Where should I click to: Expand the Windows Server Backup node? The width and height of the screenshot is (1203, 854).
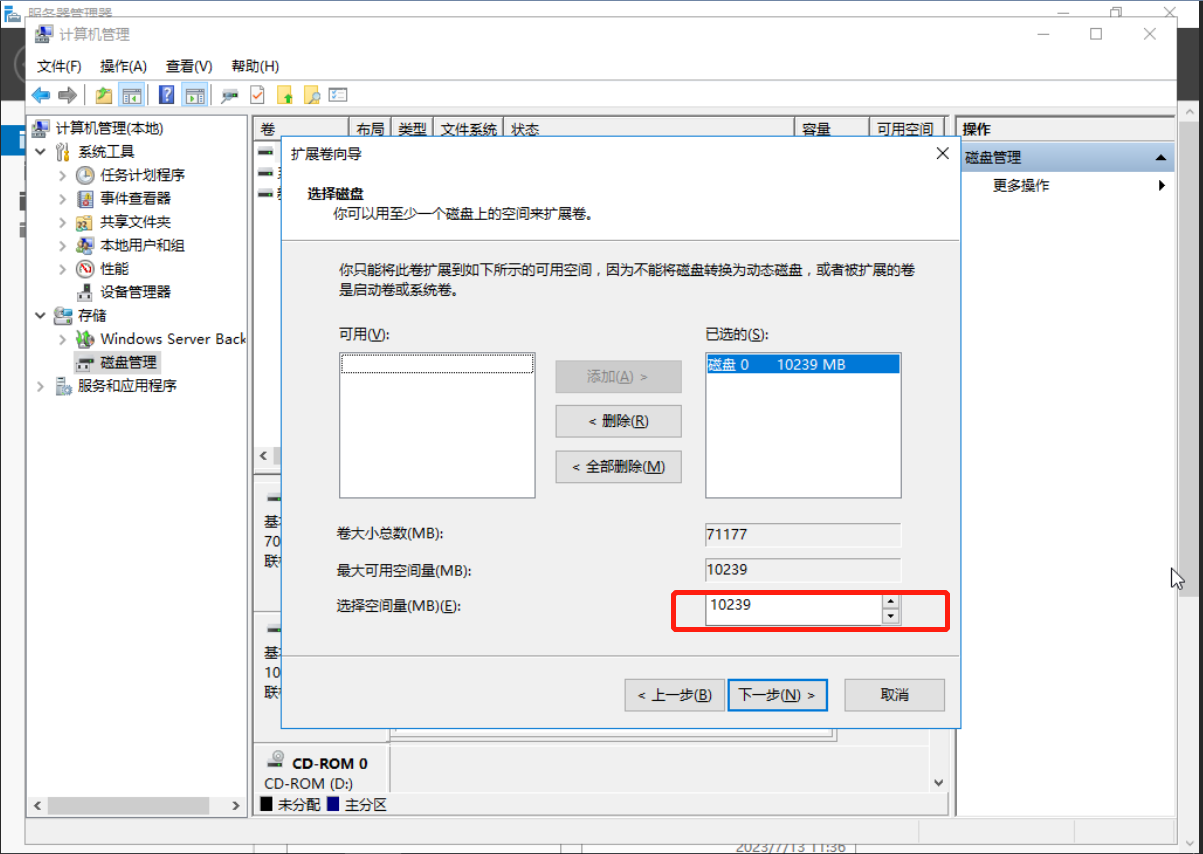pos(62,339)
